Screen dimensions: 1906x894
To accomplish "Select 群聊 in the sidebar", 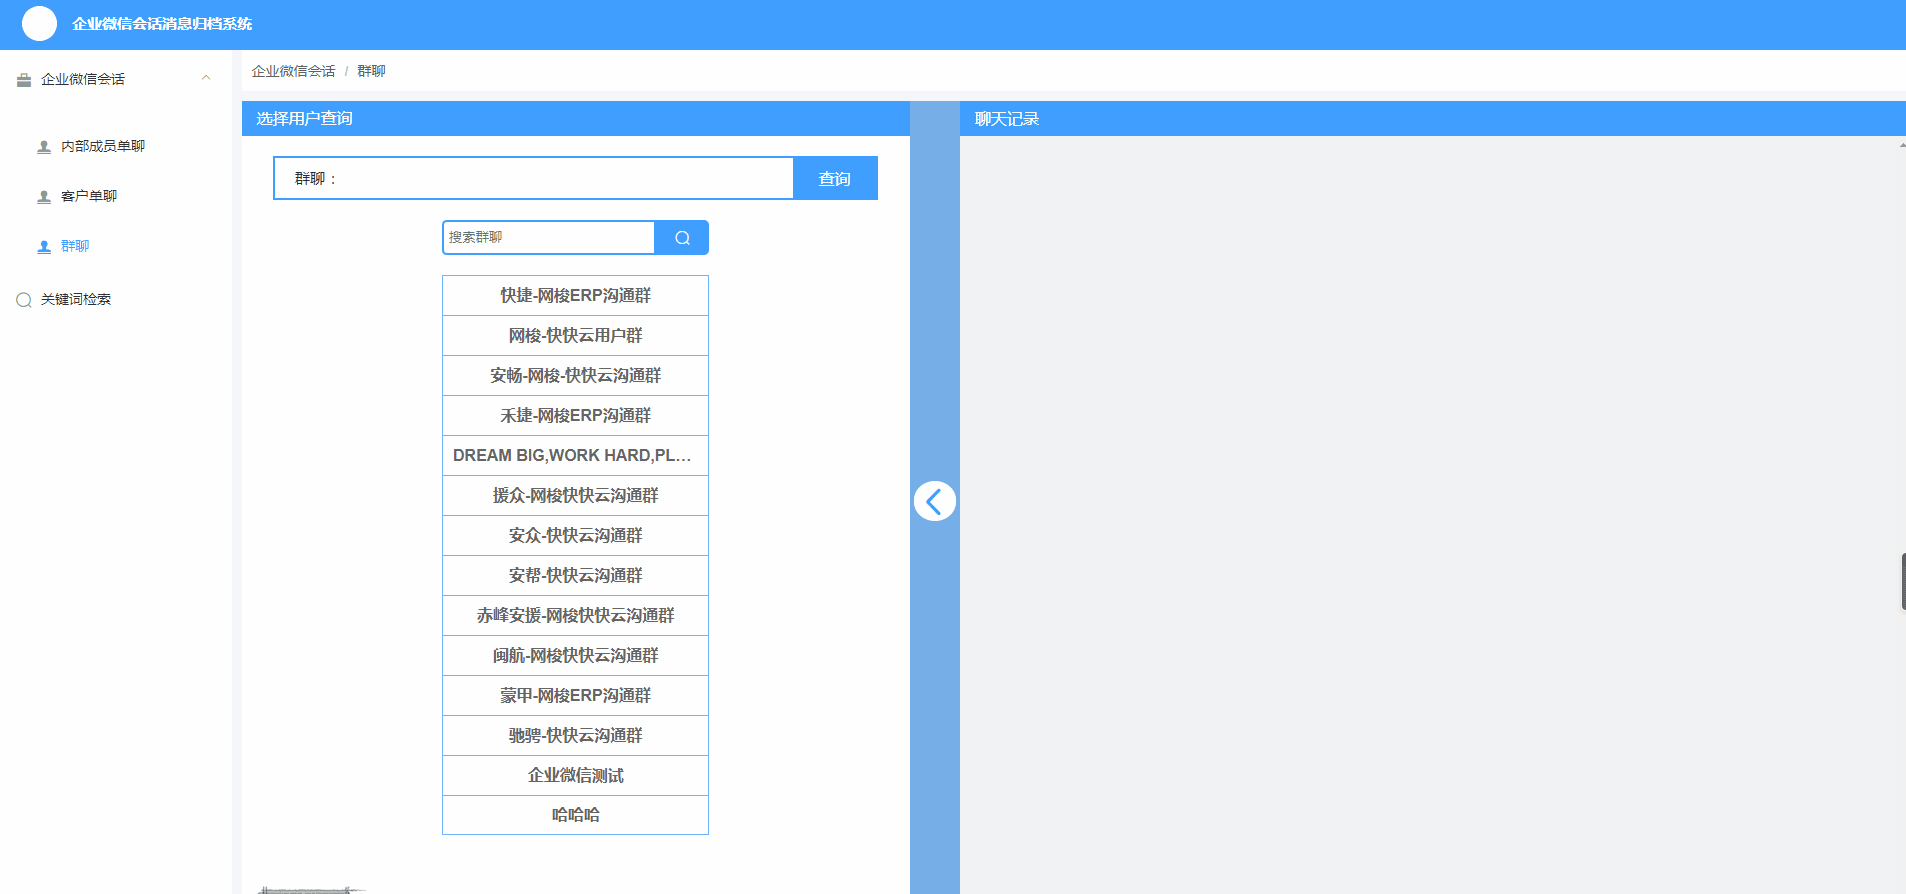I will pyautogui.click(x=75, y=246).
